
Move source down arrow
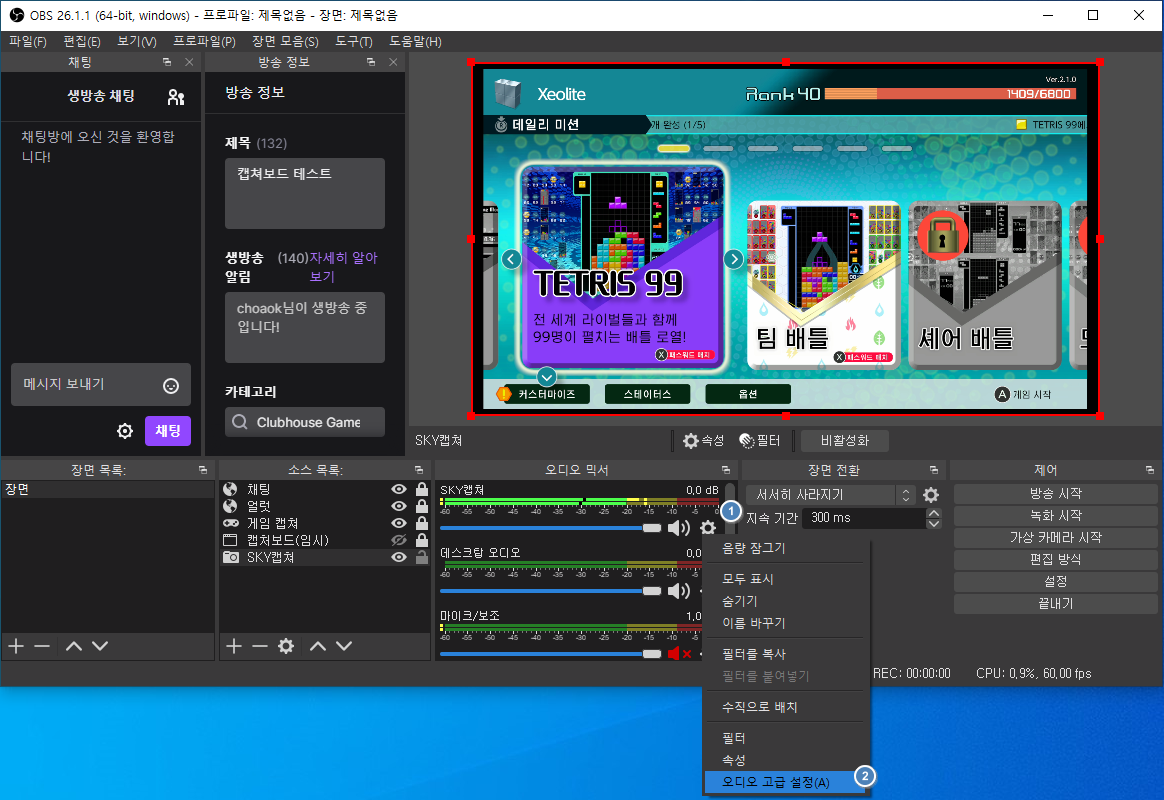click(344, 646)
